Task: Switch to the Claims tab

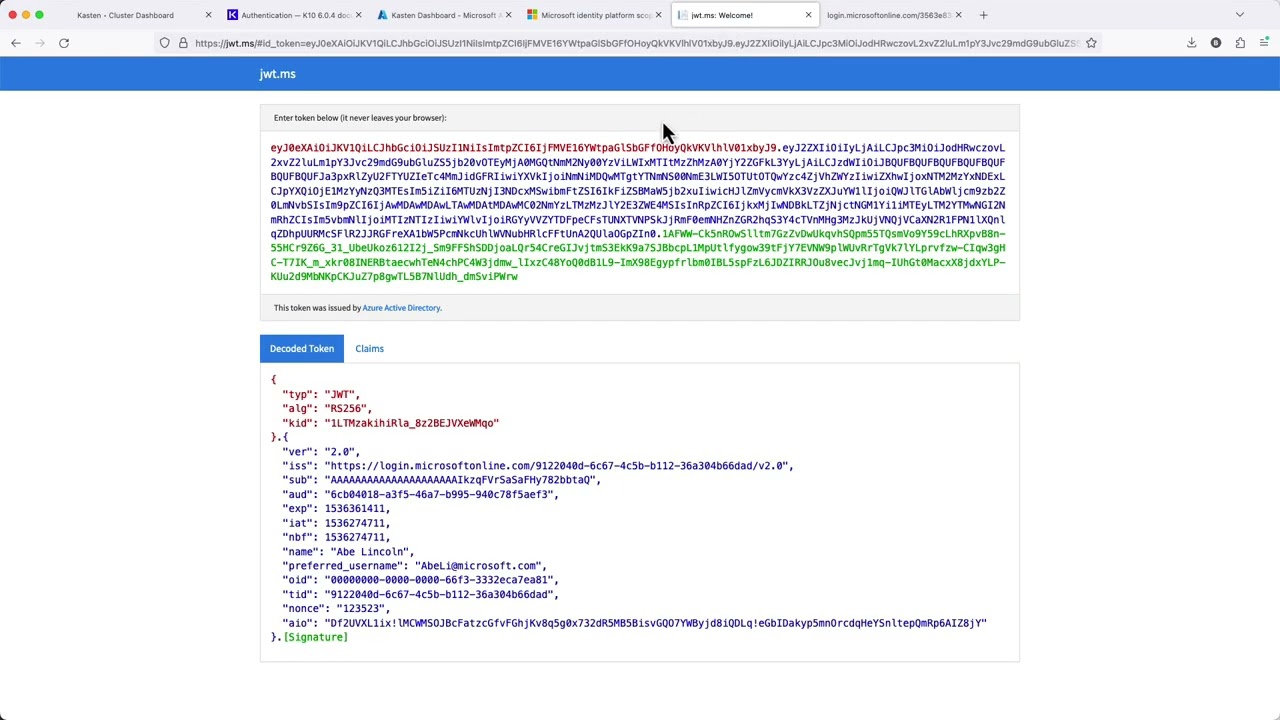Action: [x=369, y=348]
